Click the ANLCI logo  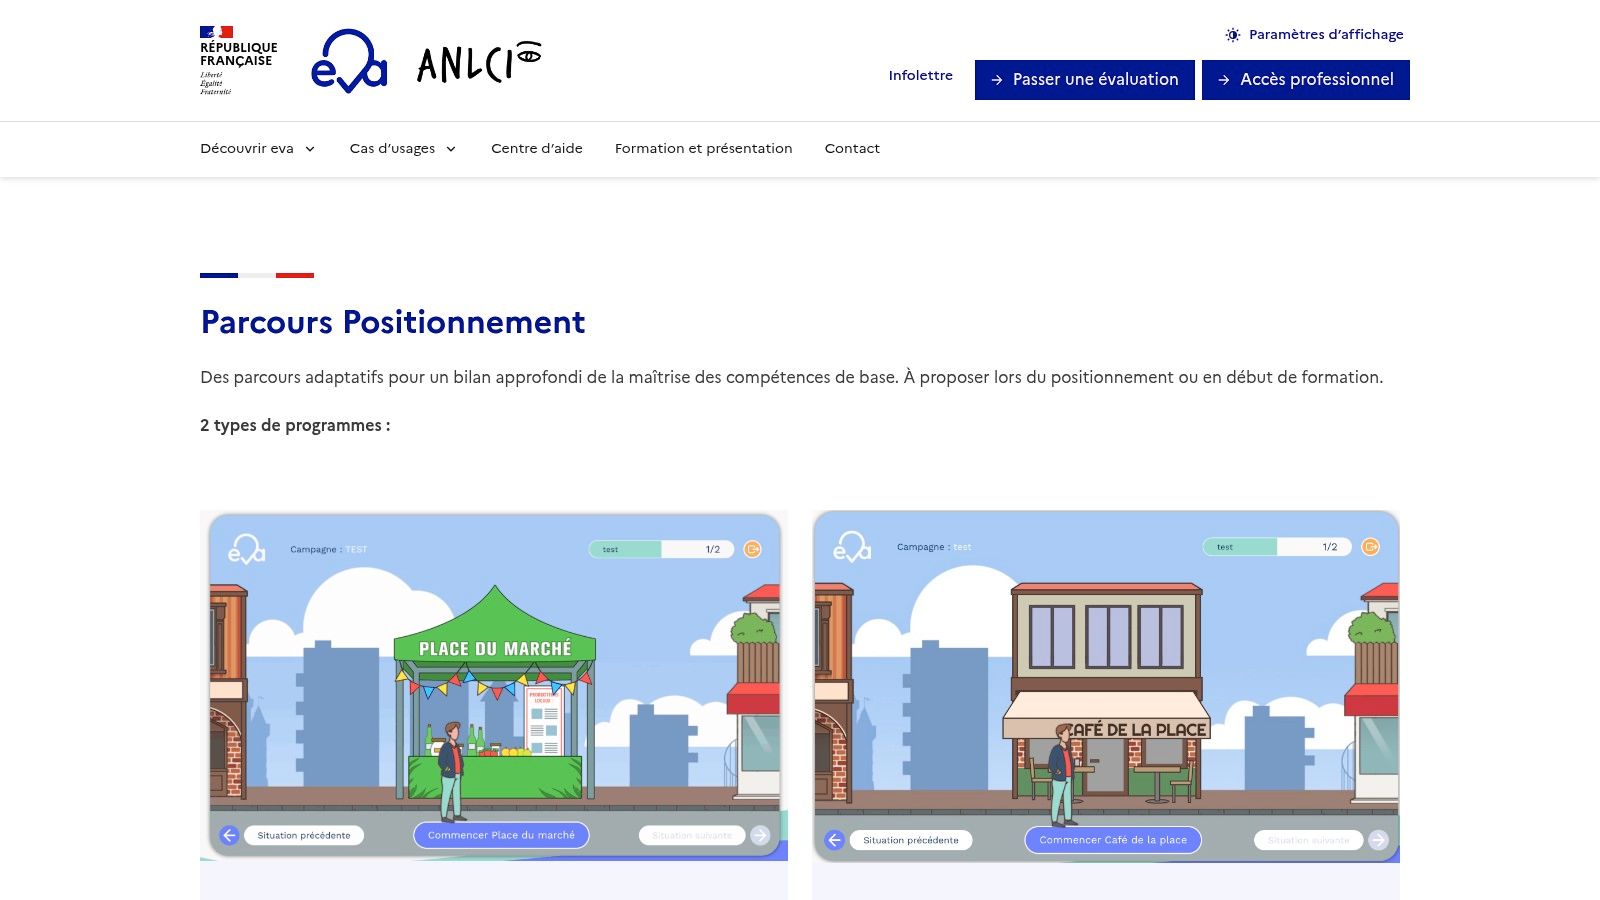[x=478, y=62]
